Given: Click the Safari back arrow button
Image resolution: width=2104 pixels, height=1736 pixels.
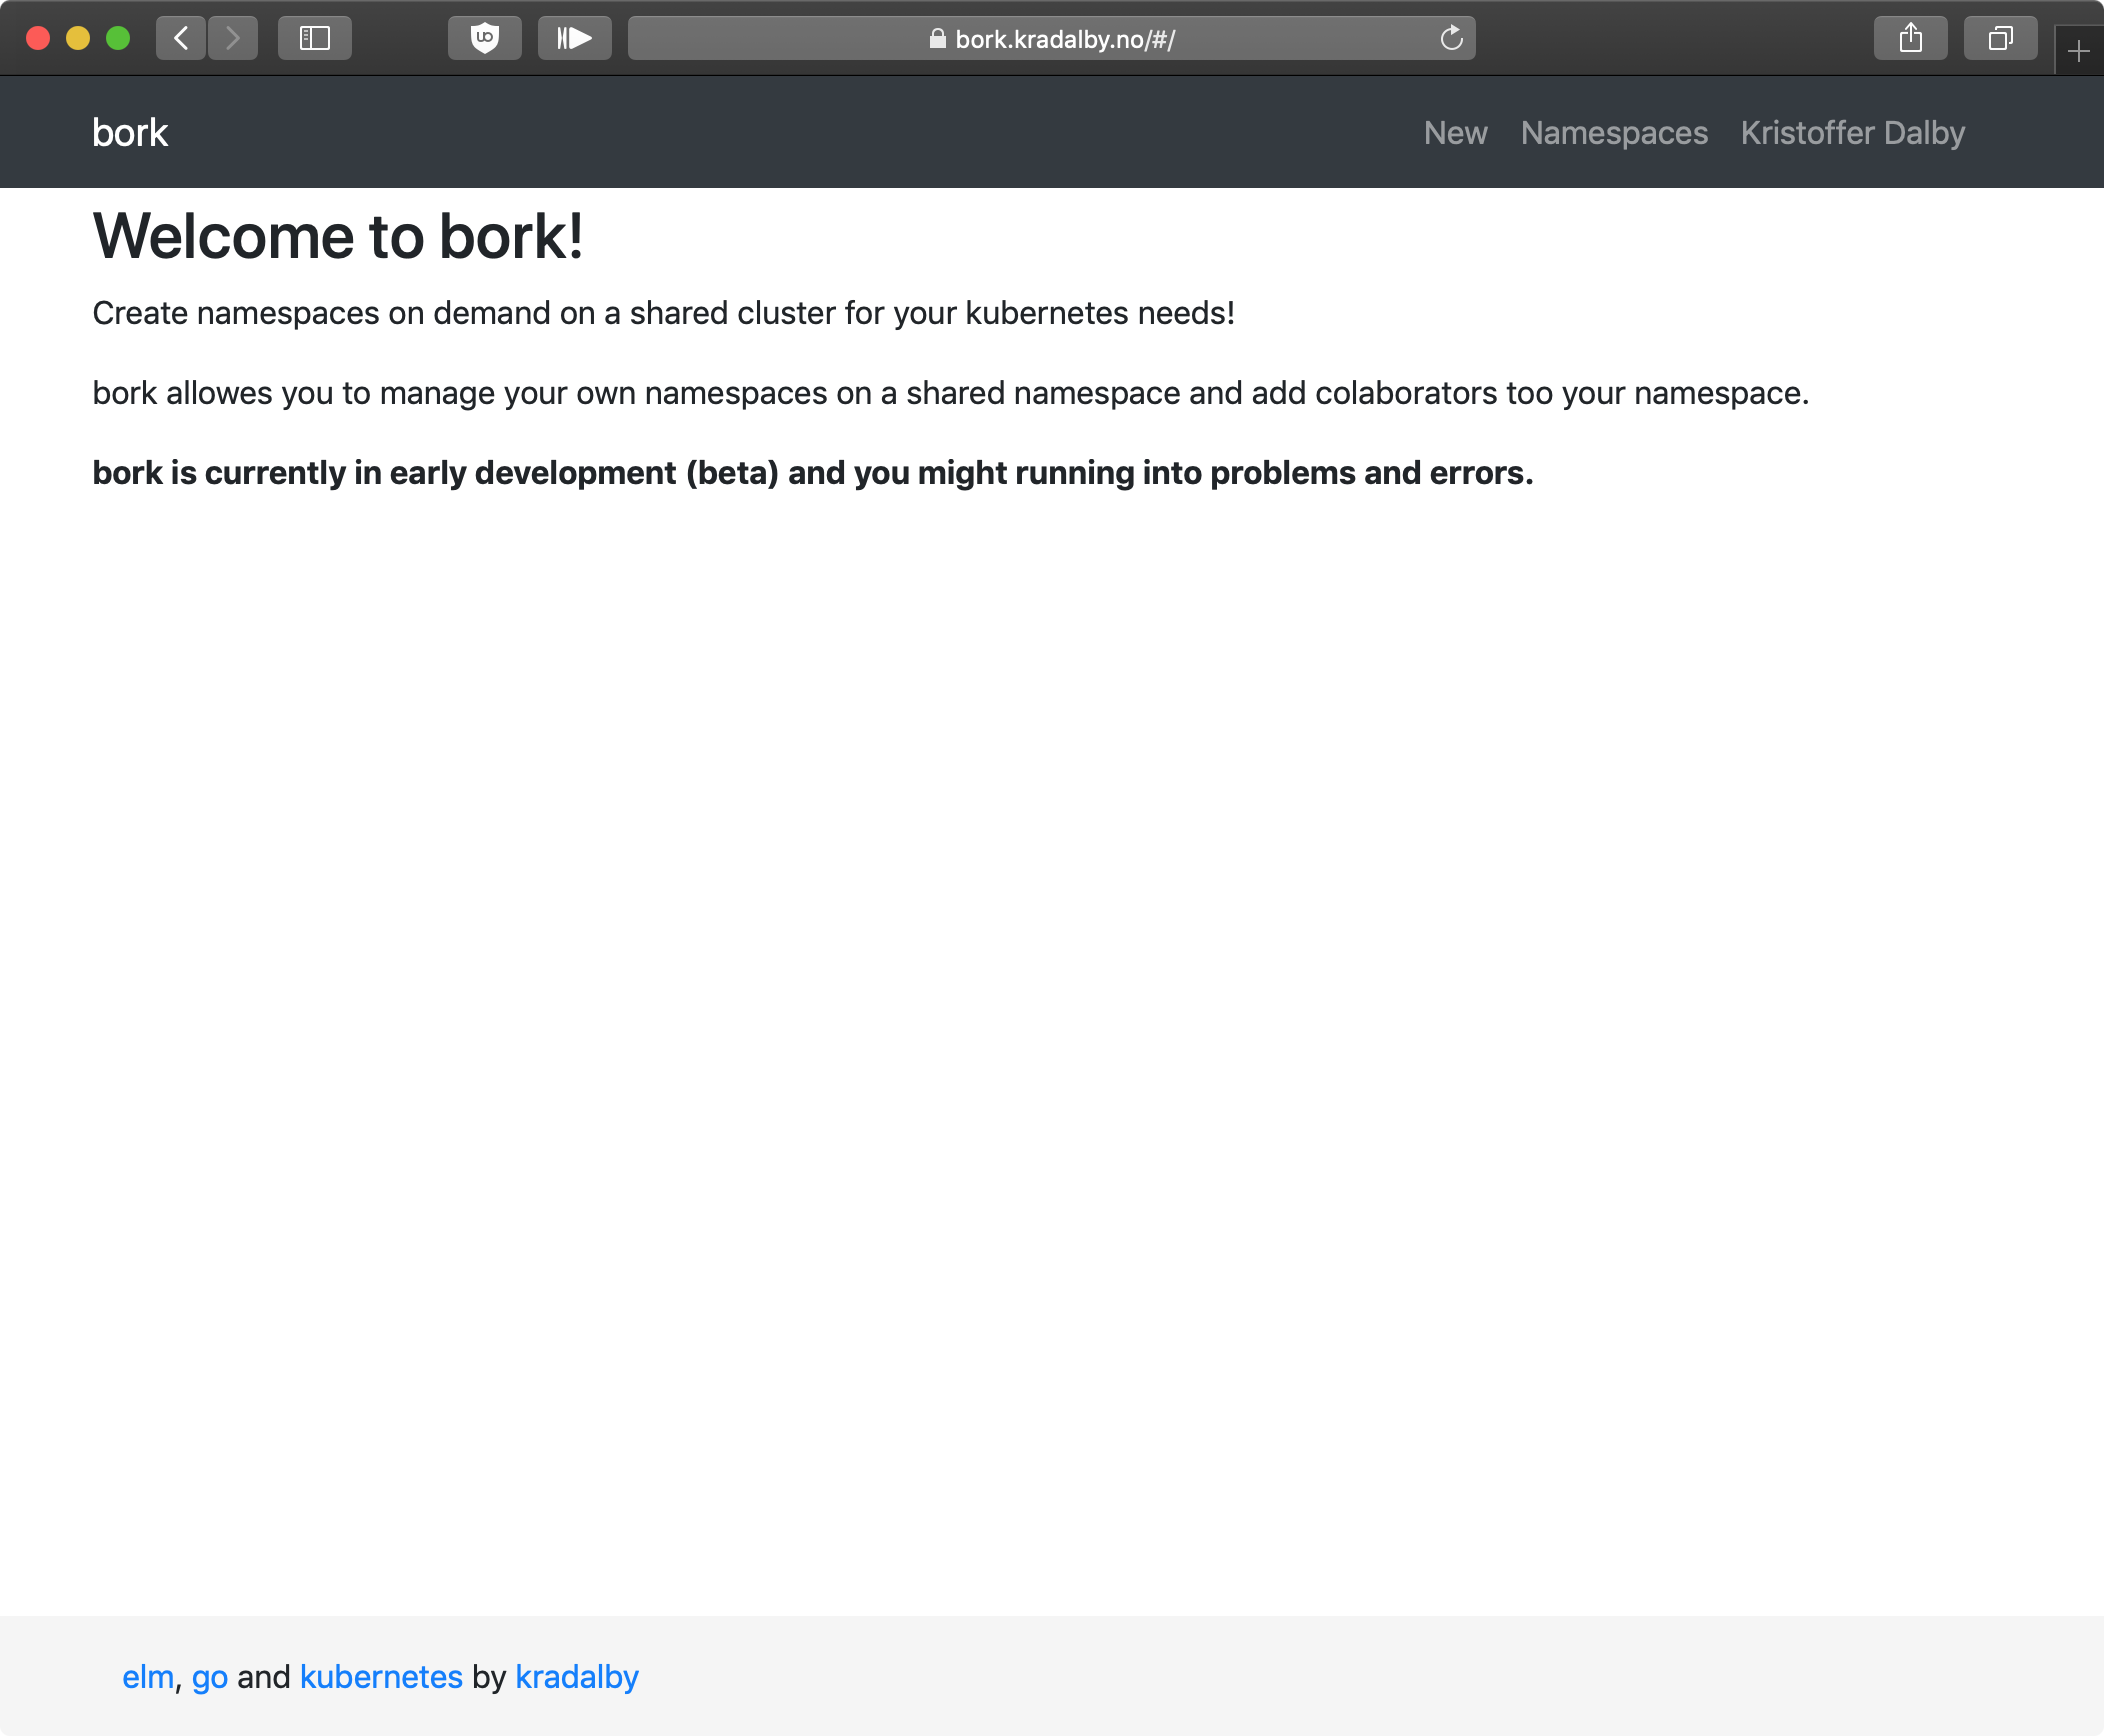Looking at the screenshot, I should click(181, 39).
